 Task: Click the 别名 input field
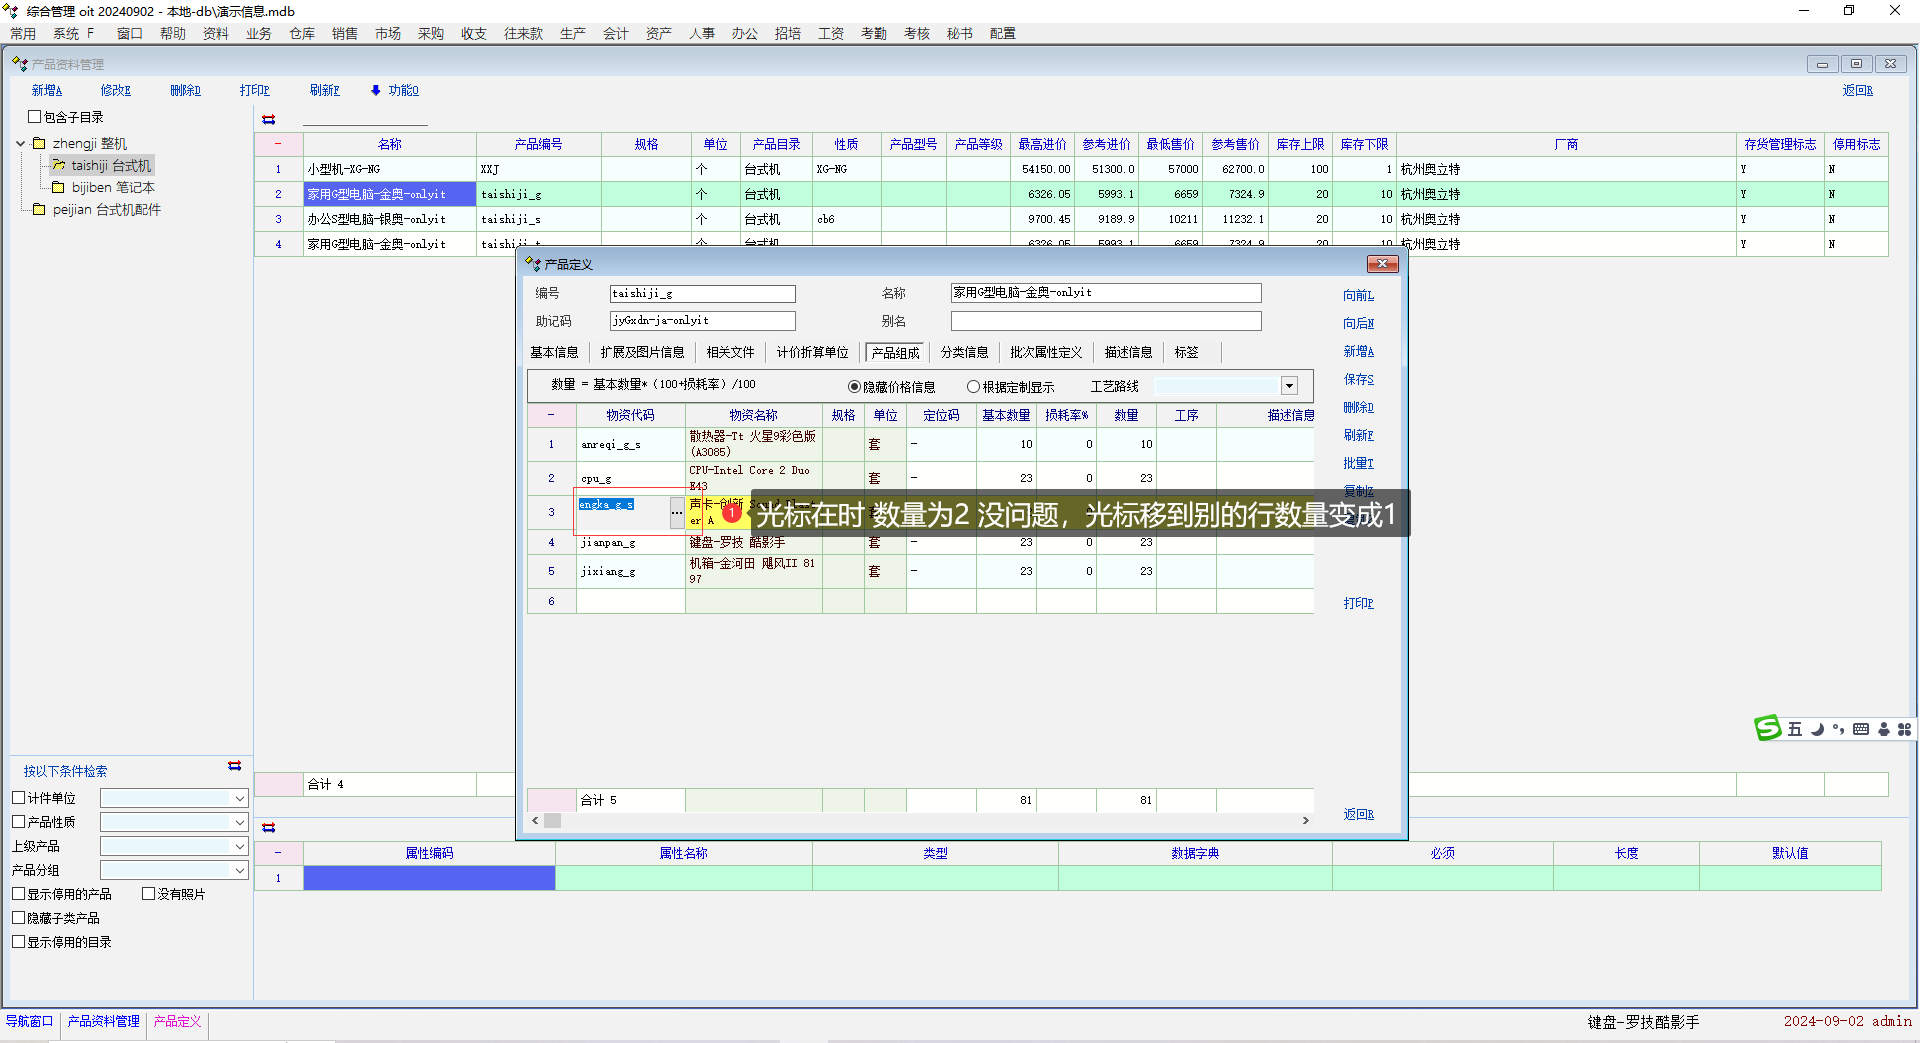pos(1105,321)
